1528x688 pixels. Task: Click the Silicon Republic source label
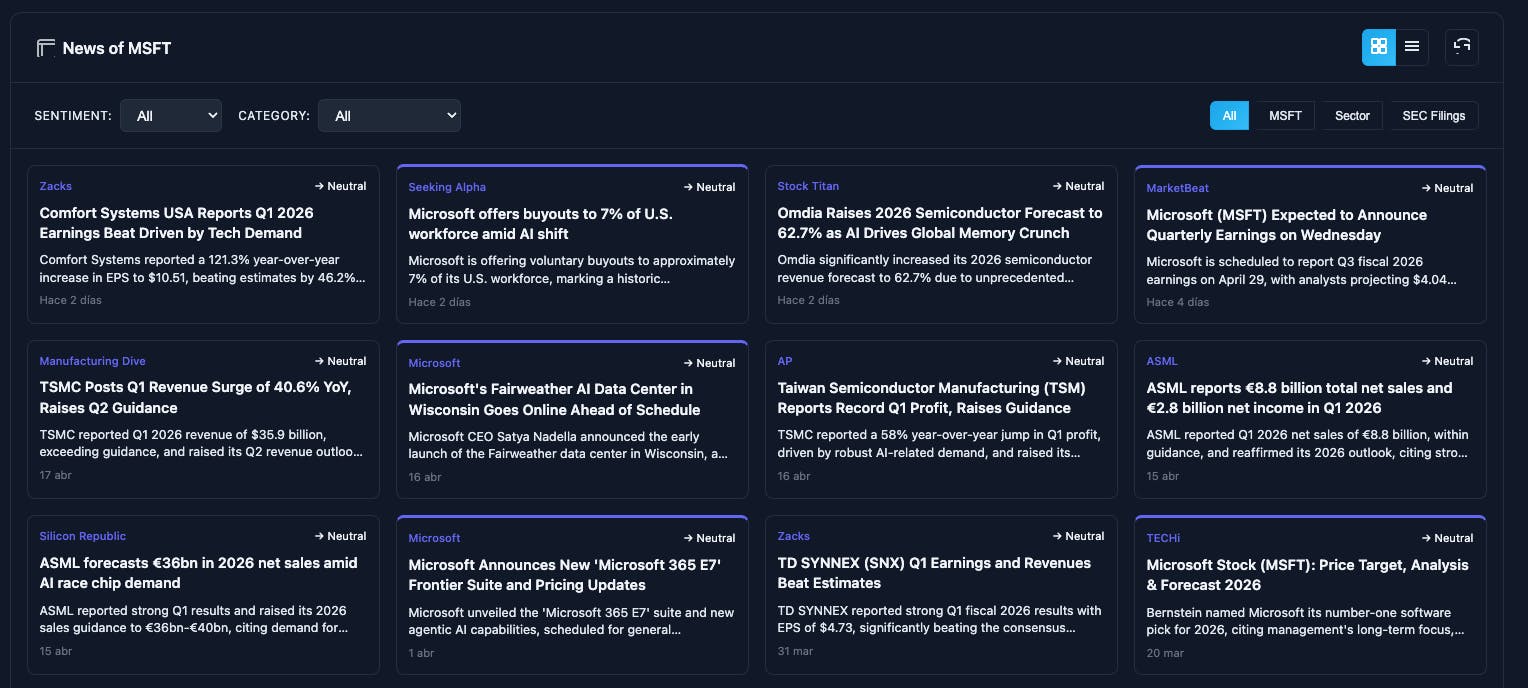(83, 536)
